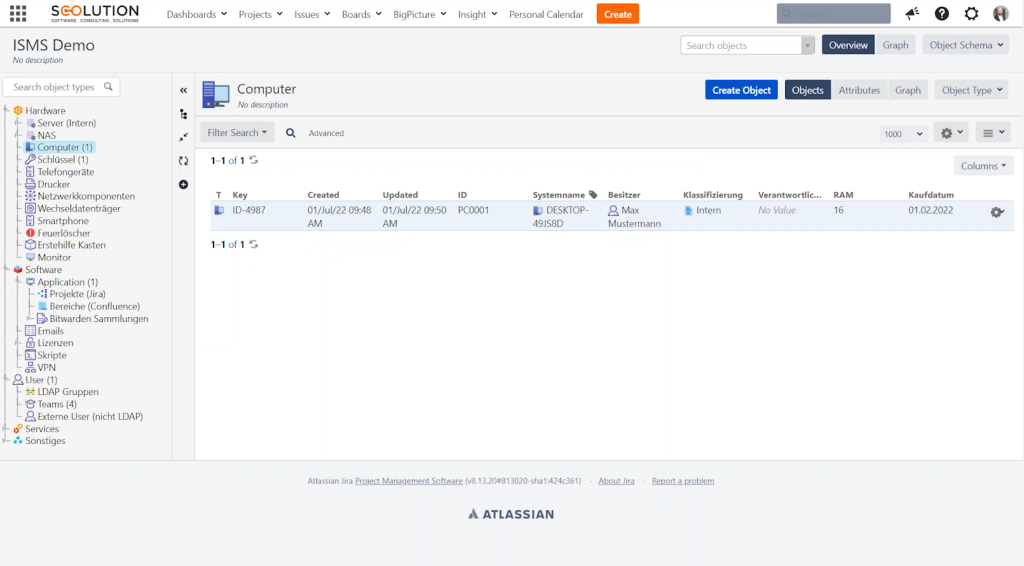Image resolution: width=1024 pixels, height=566 pixels.
Task: Focus the Search objects field
Action: coord(741,46)
